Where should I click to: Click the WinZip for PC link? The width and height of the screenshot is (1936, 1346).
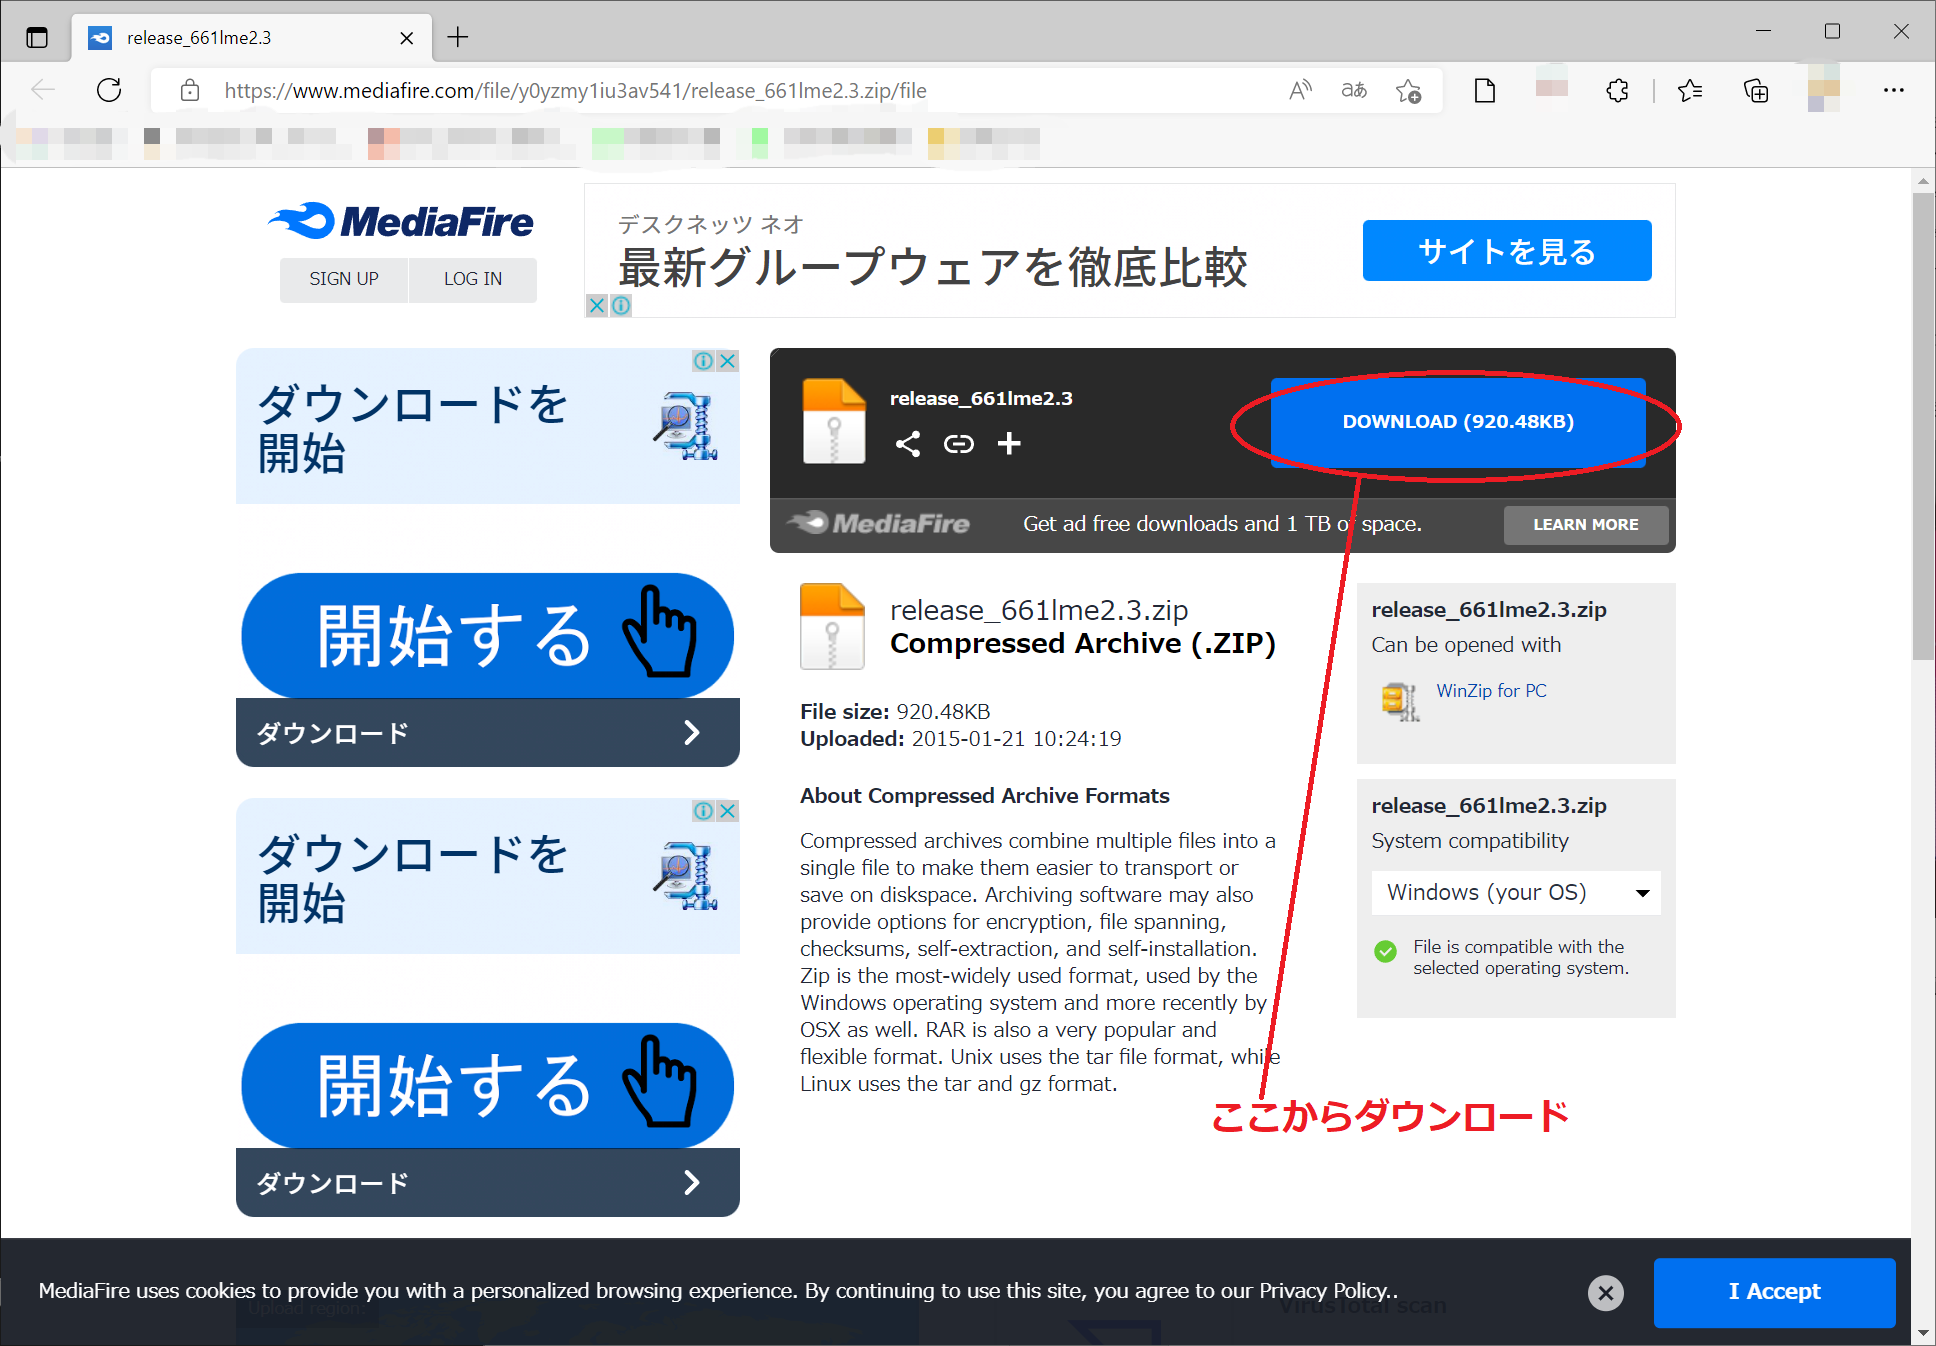(x=1491, y=691)
